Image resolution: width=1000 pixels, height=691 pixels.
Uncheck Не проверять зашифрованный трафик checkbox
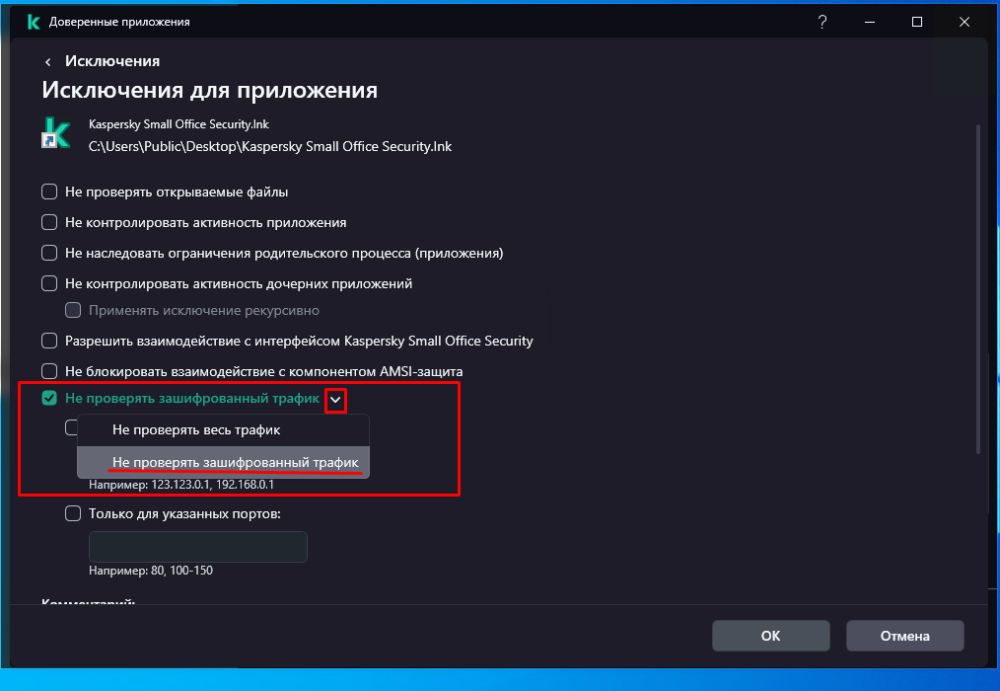(49, 398)
